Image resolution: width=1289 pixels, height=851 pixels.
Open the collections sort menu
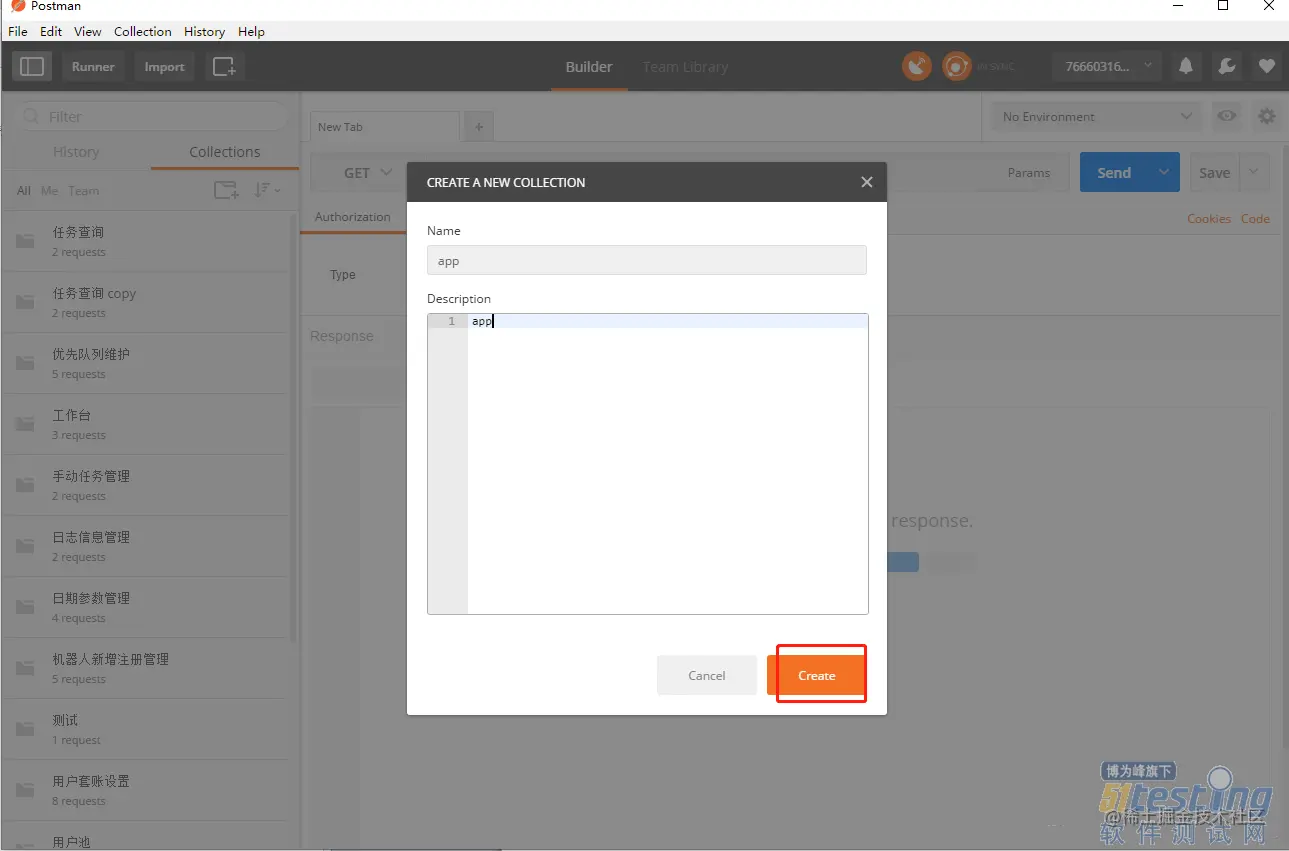267,190
